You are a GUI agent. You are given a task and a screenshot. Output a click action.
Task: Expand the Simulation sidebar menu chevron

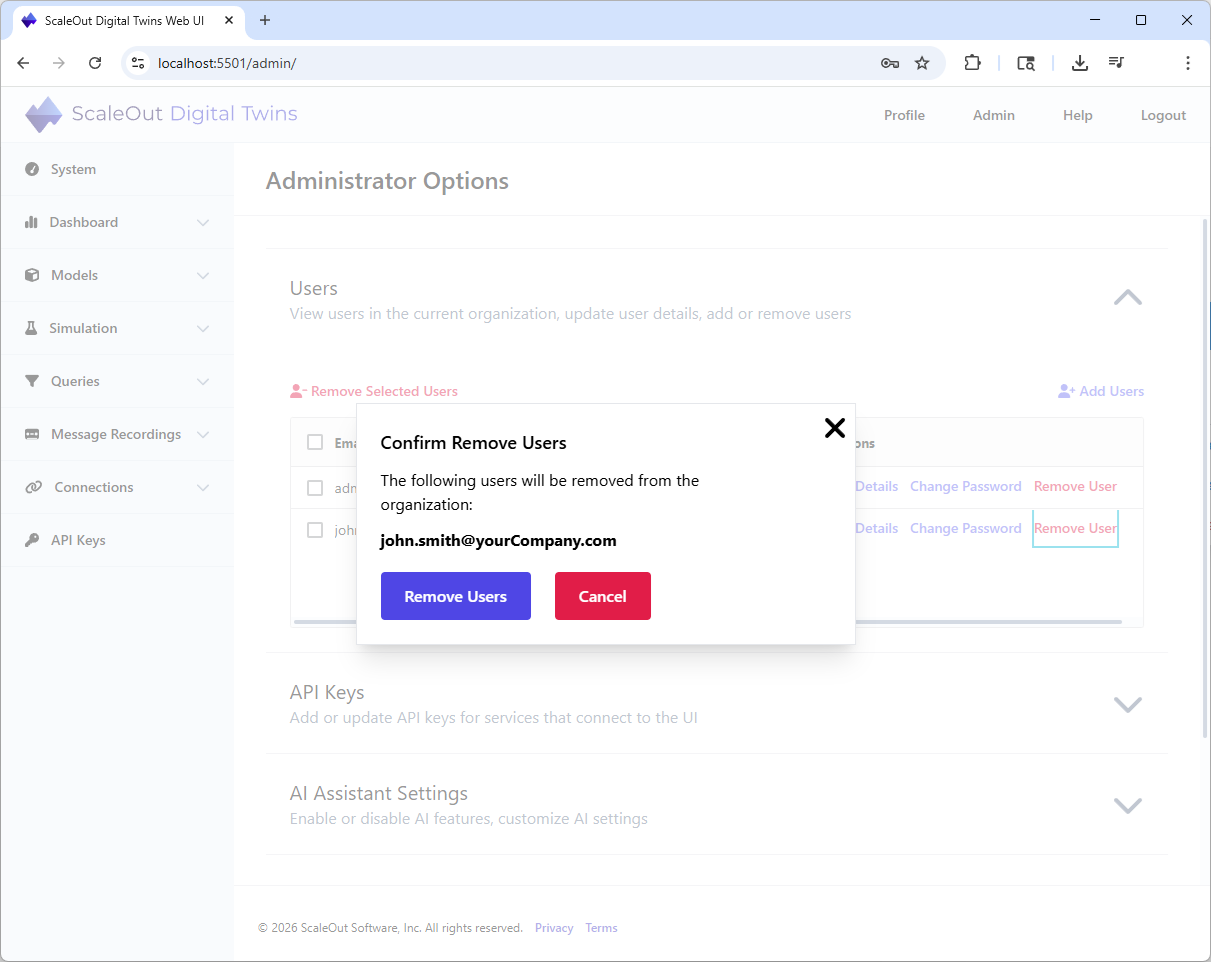[x=204, y=328]
